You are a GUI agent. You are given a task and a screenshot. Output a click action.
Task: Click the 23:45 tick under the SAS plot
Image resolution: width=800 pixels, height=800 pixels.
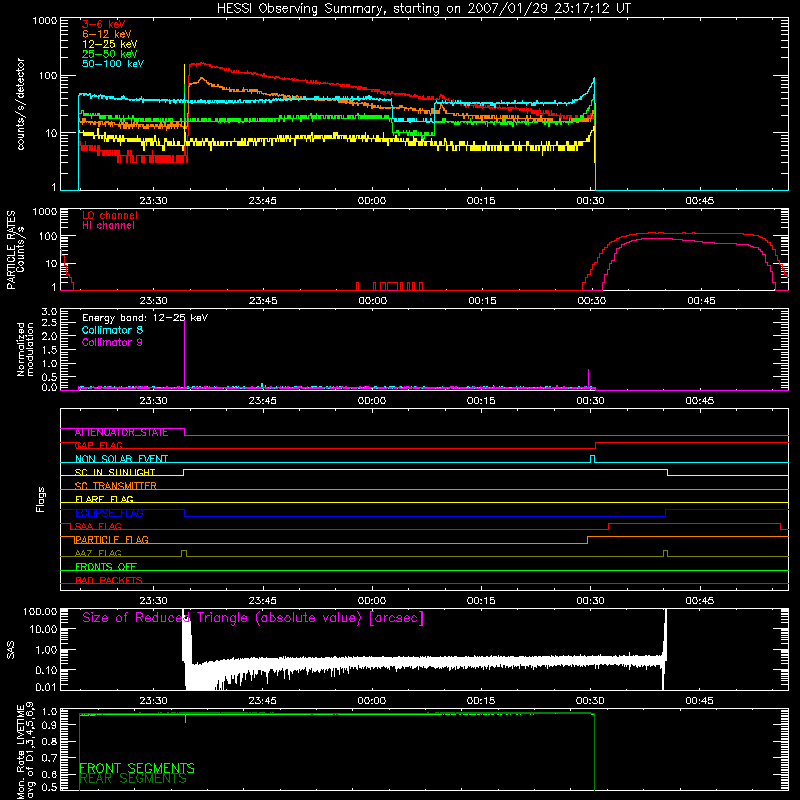click(x=263, y=701)
